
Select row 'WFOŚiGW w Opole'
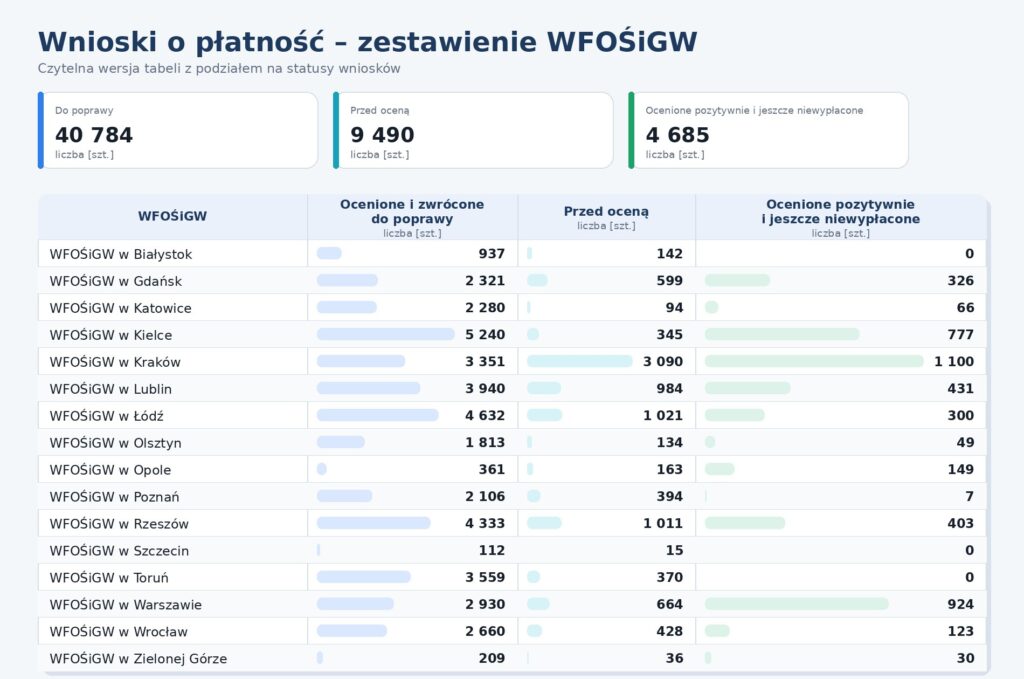pos(512,469)
